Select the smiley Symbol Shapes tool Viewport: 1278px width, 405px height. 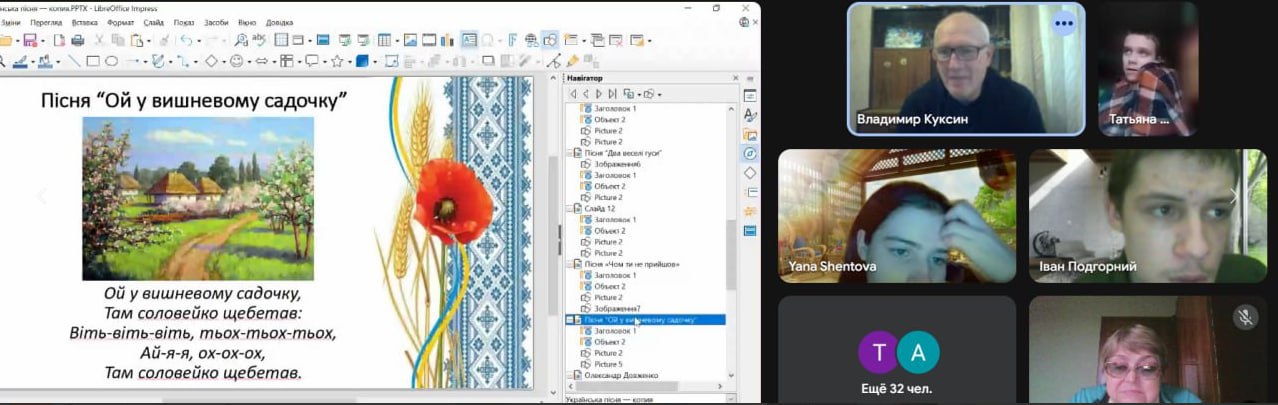pyautogui.click(x=236, y=61)
